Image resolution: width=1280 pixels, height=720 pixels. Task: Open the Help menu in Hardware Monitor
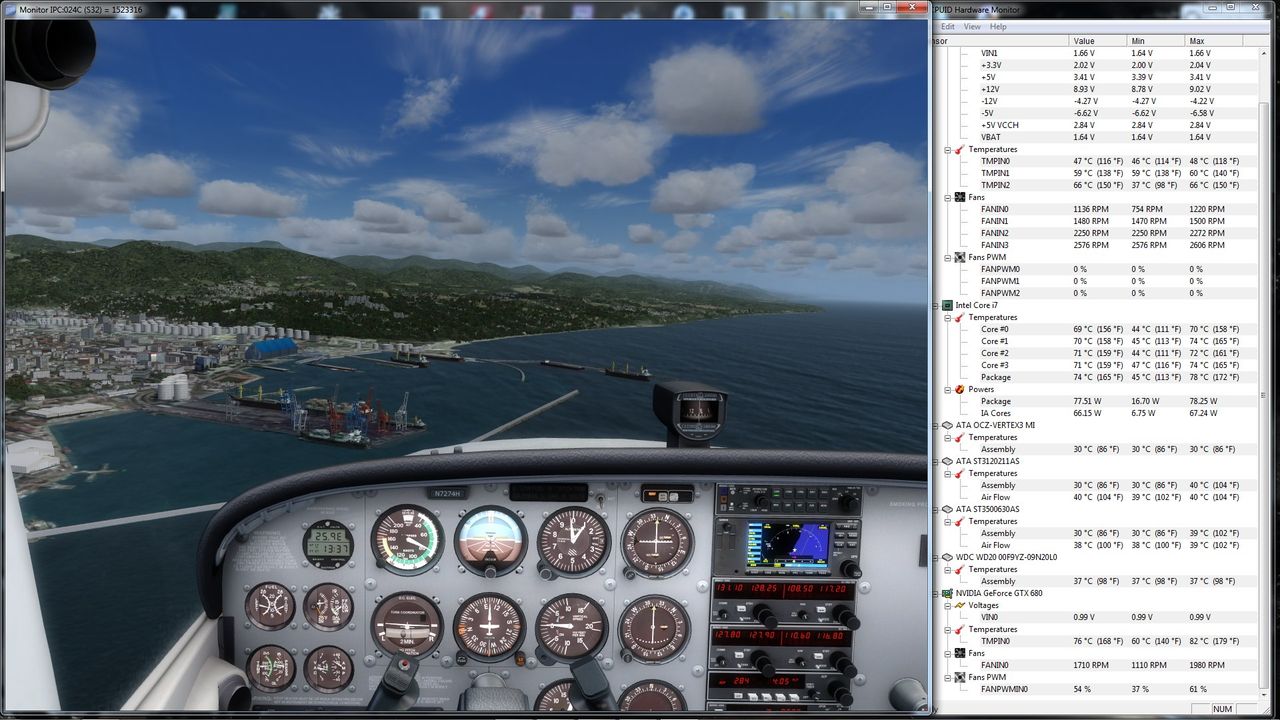click(998, 27)
